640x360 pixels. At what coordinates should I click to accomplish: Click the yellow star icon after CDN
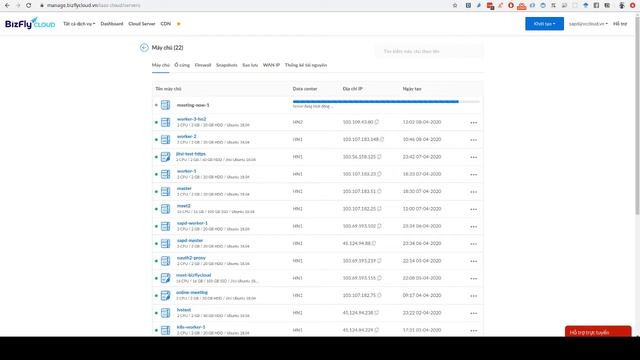[x=178, y=24]
